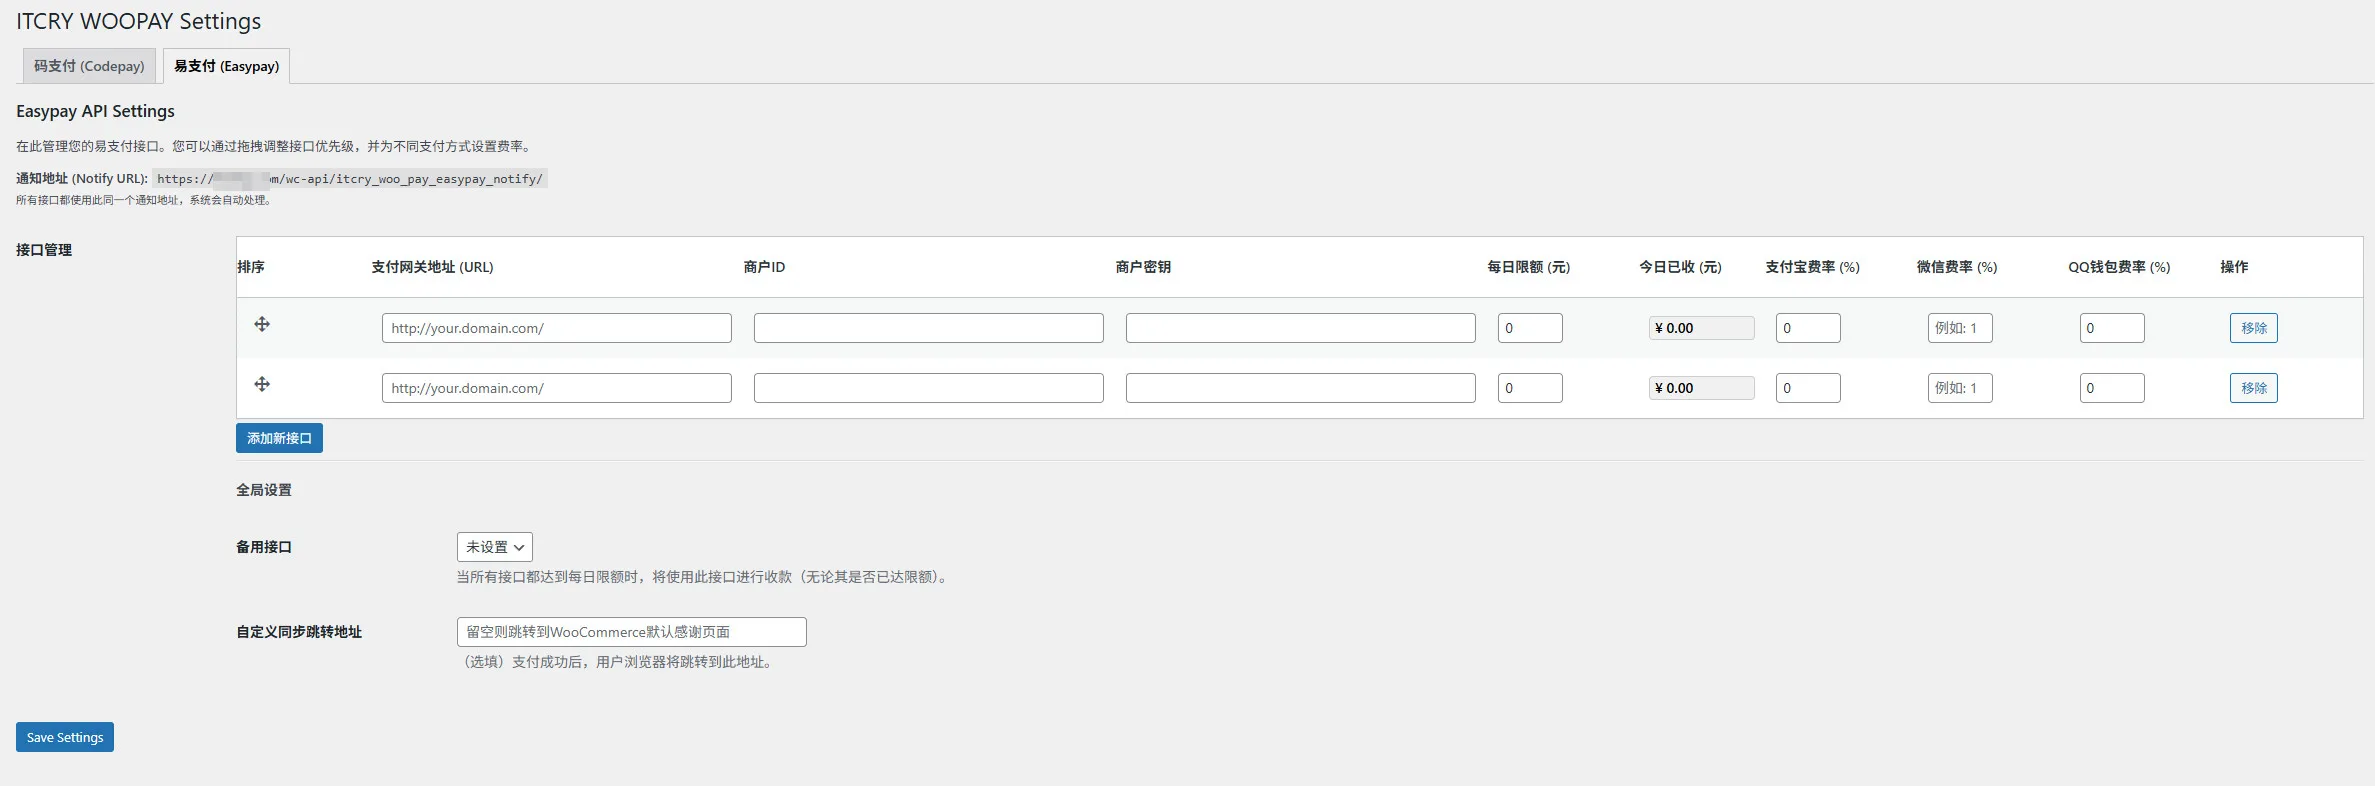The height and width of the screenshot is (786, 2375).
Task: Focus the second row gateway URL field
Action: pos(557,388)
